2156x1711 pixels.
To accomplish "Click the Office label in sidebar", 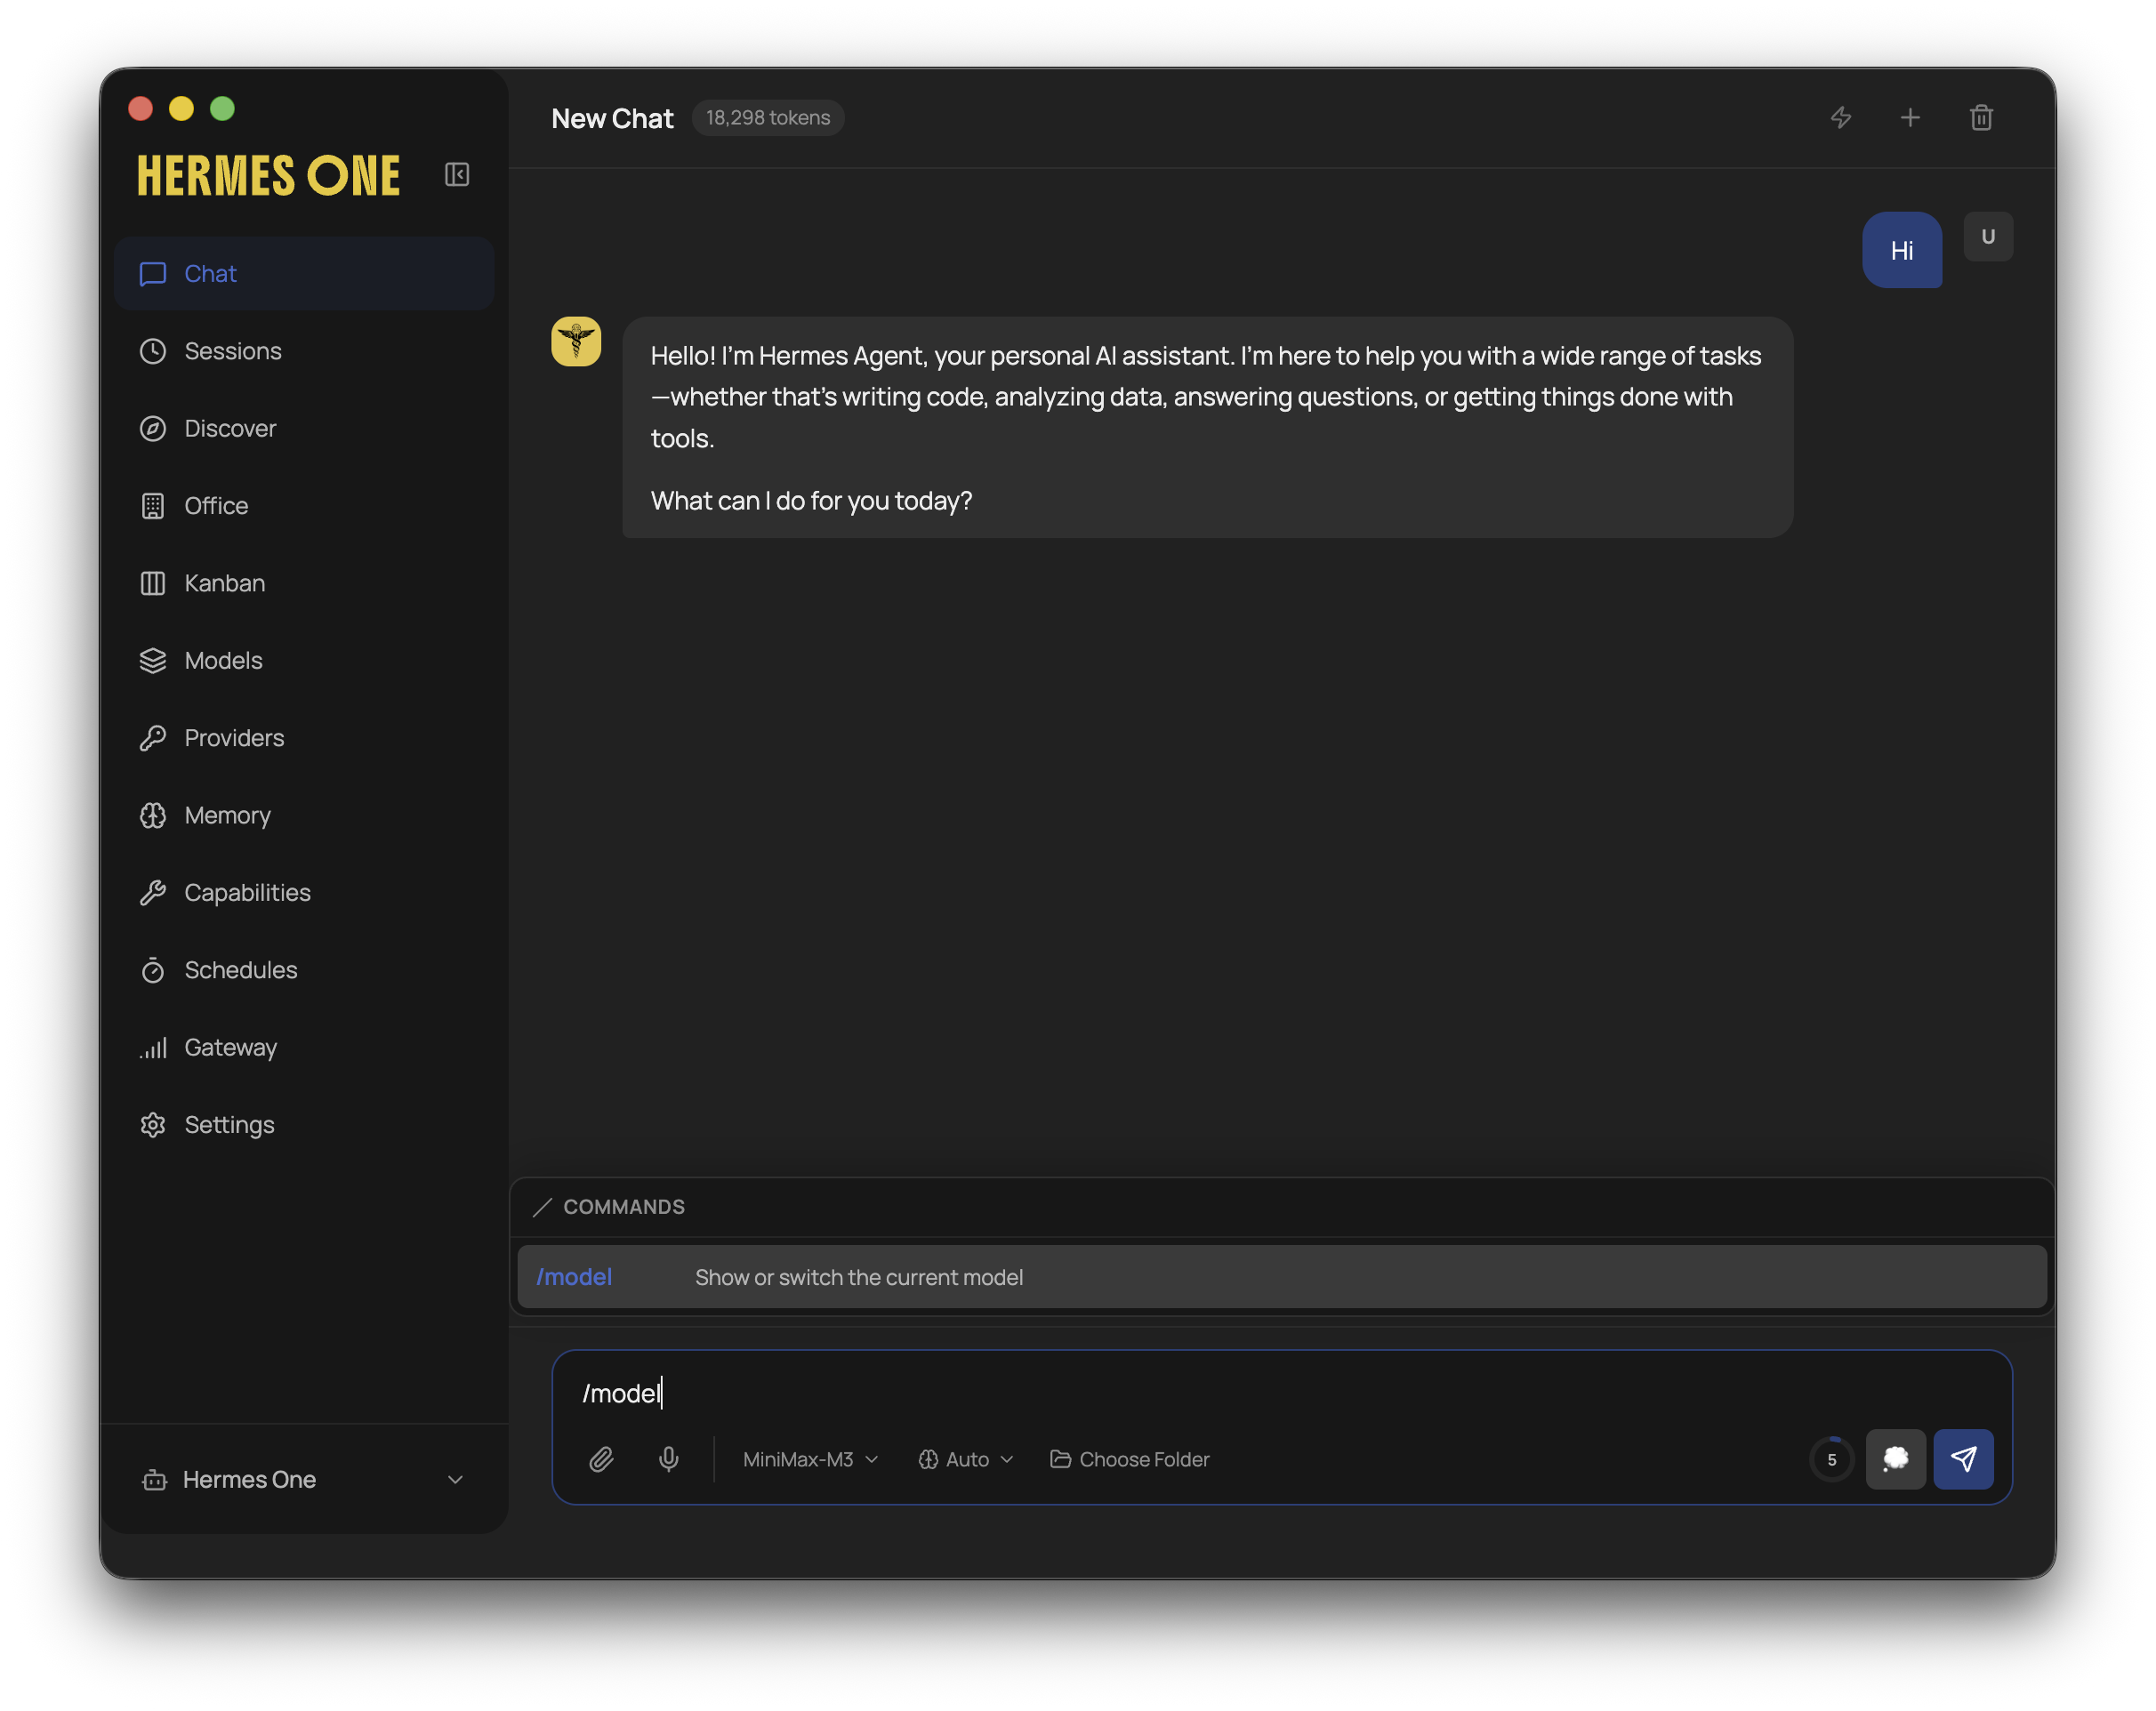I will [x=216, y=506].
